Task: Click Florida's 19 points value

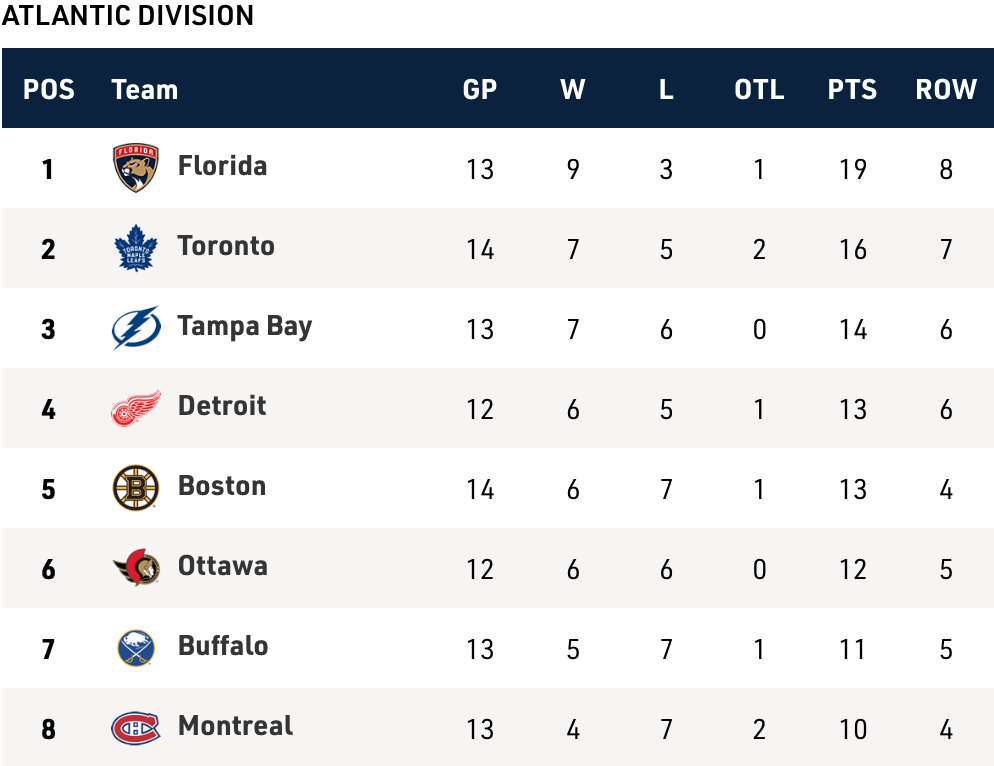Action: pyautogui.click(x=852, y=169)
